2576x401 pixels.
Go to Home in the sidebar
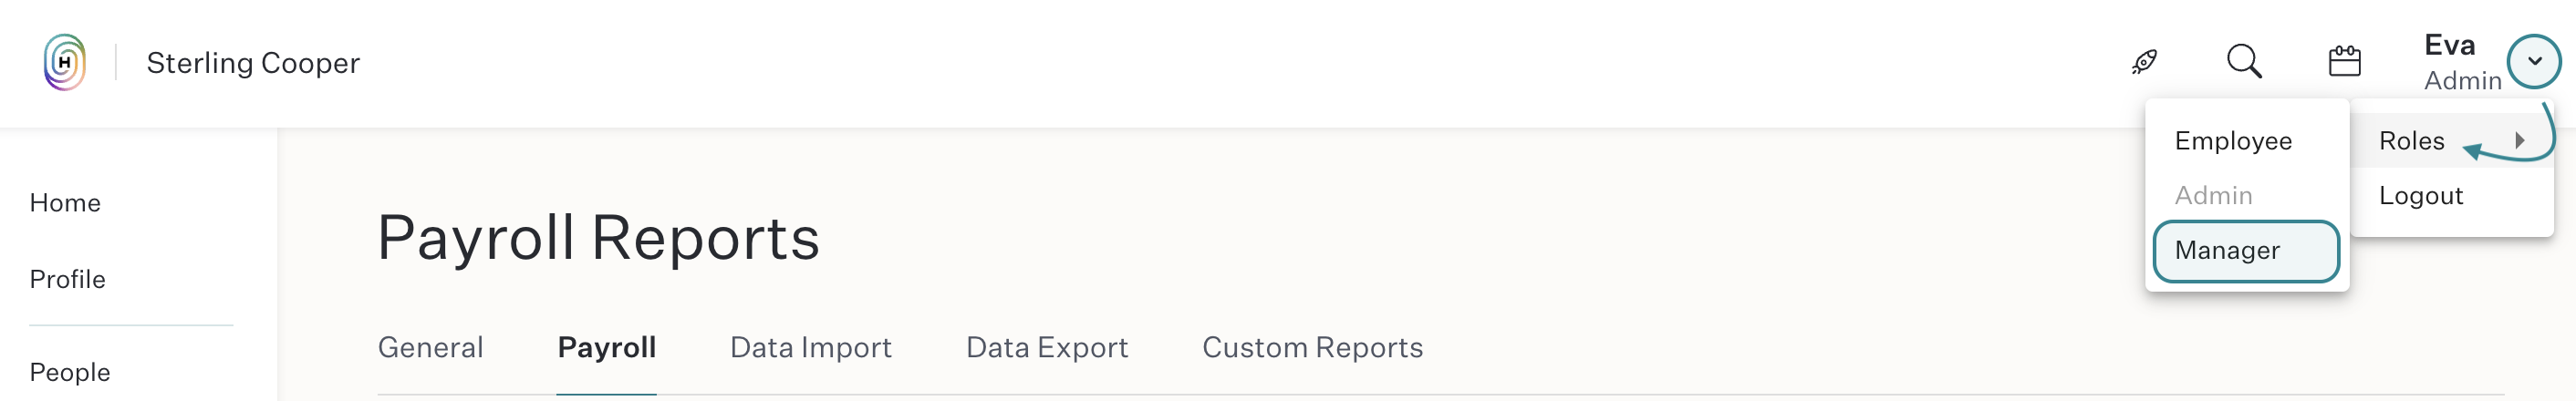tap(65, 203)
